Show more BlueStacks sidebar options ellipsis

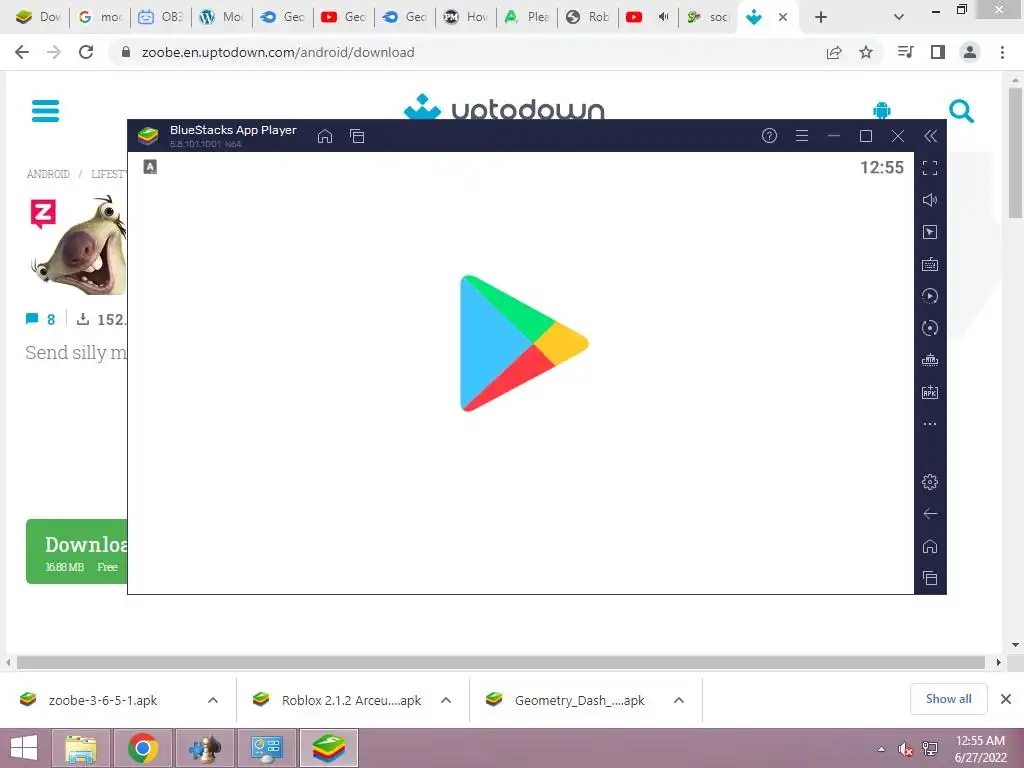point(930,424)
